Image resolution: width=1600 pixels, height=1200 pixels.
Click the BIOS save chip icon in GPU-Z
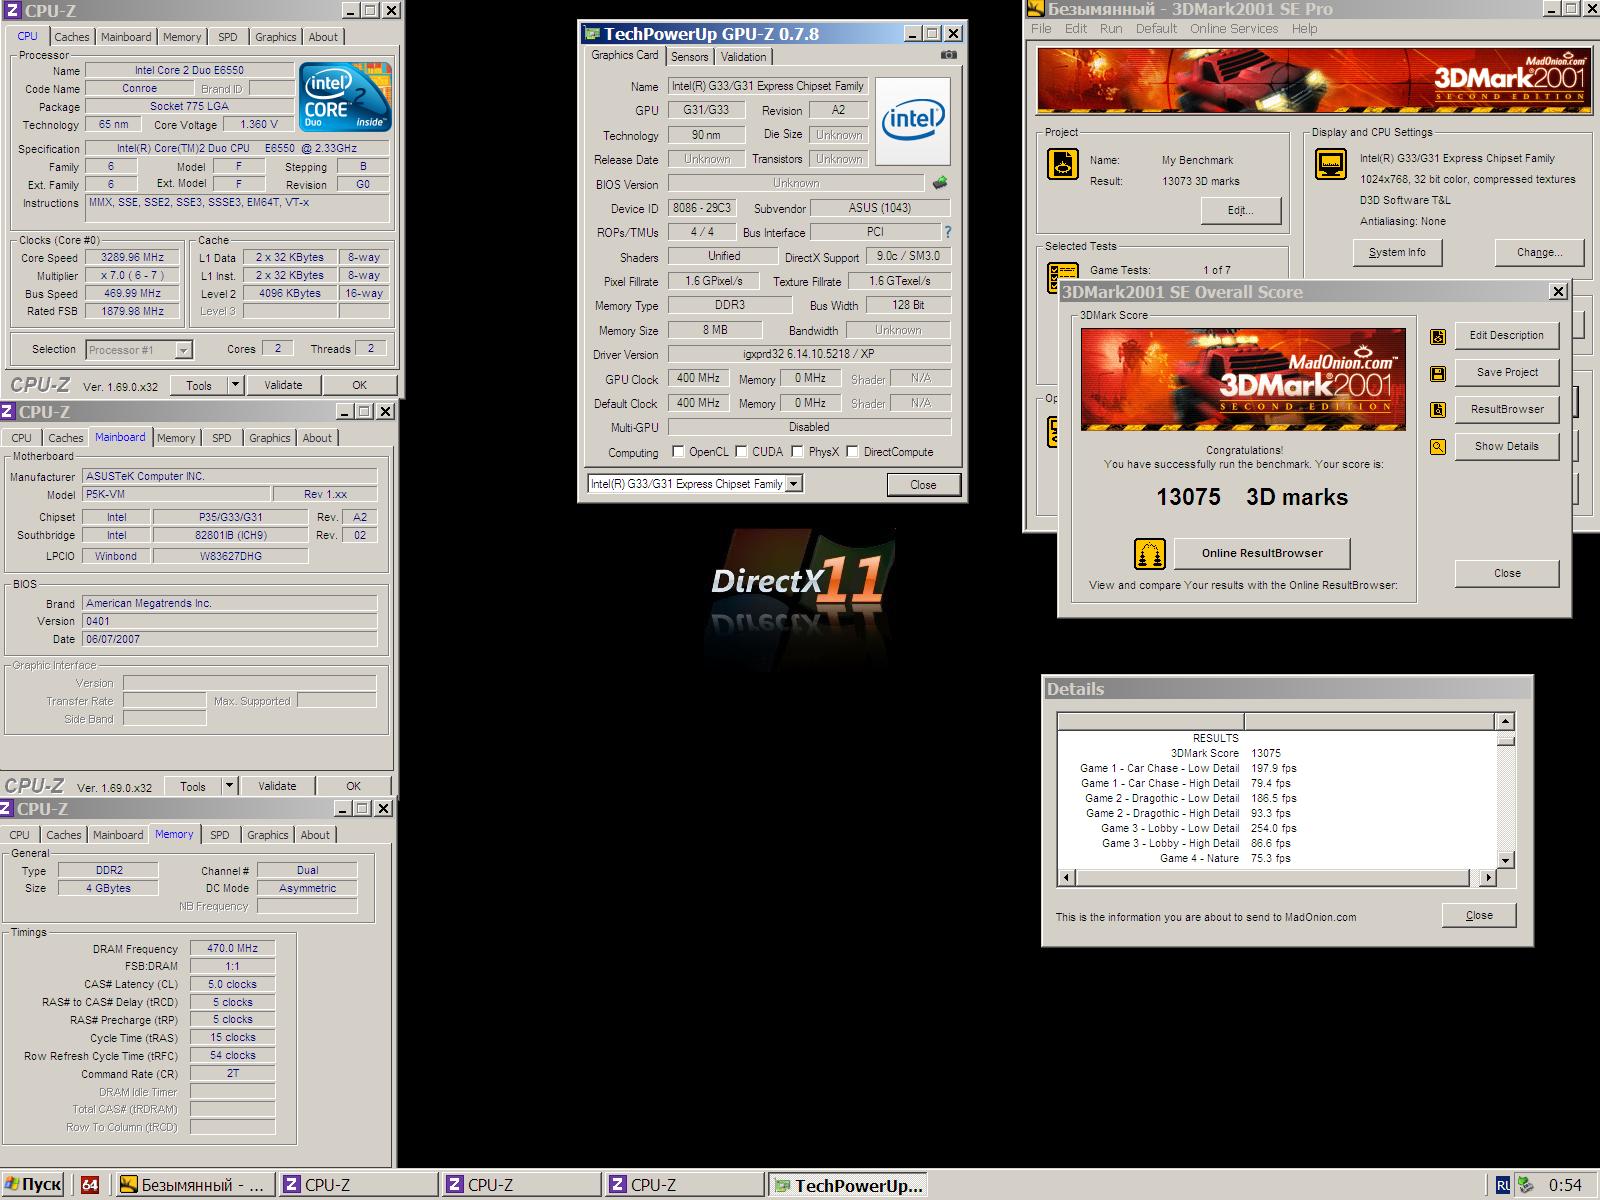940,183
